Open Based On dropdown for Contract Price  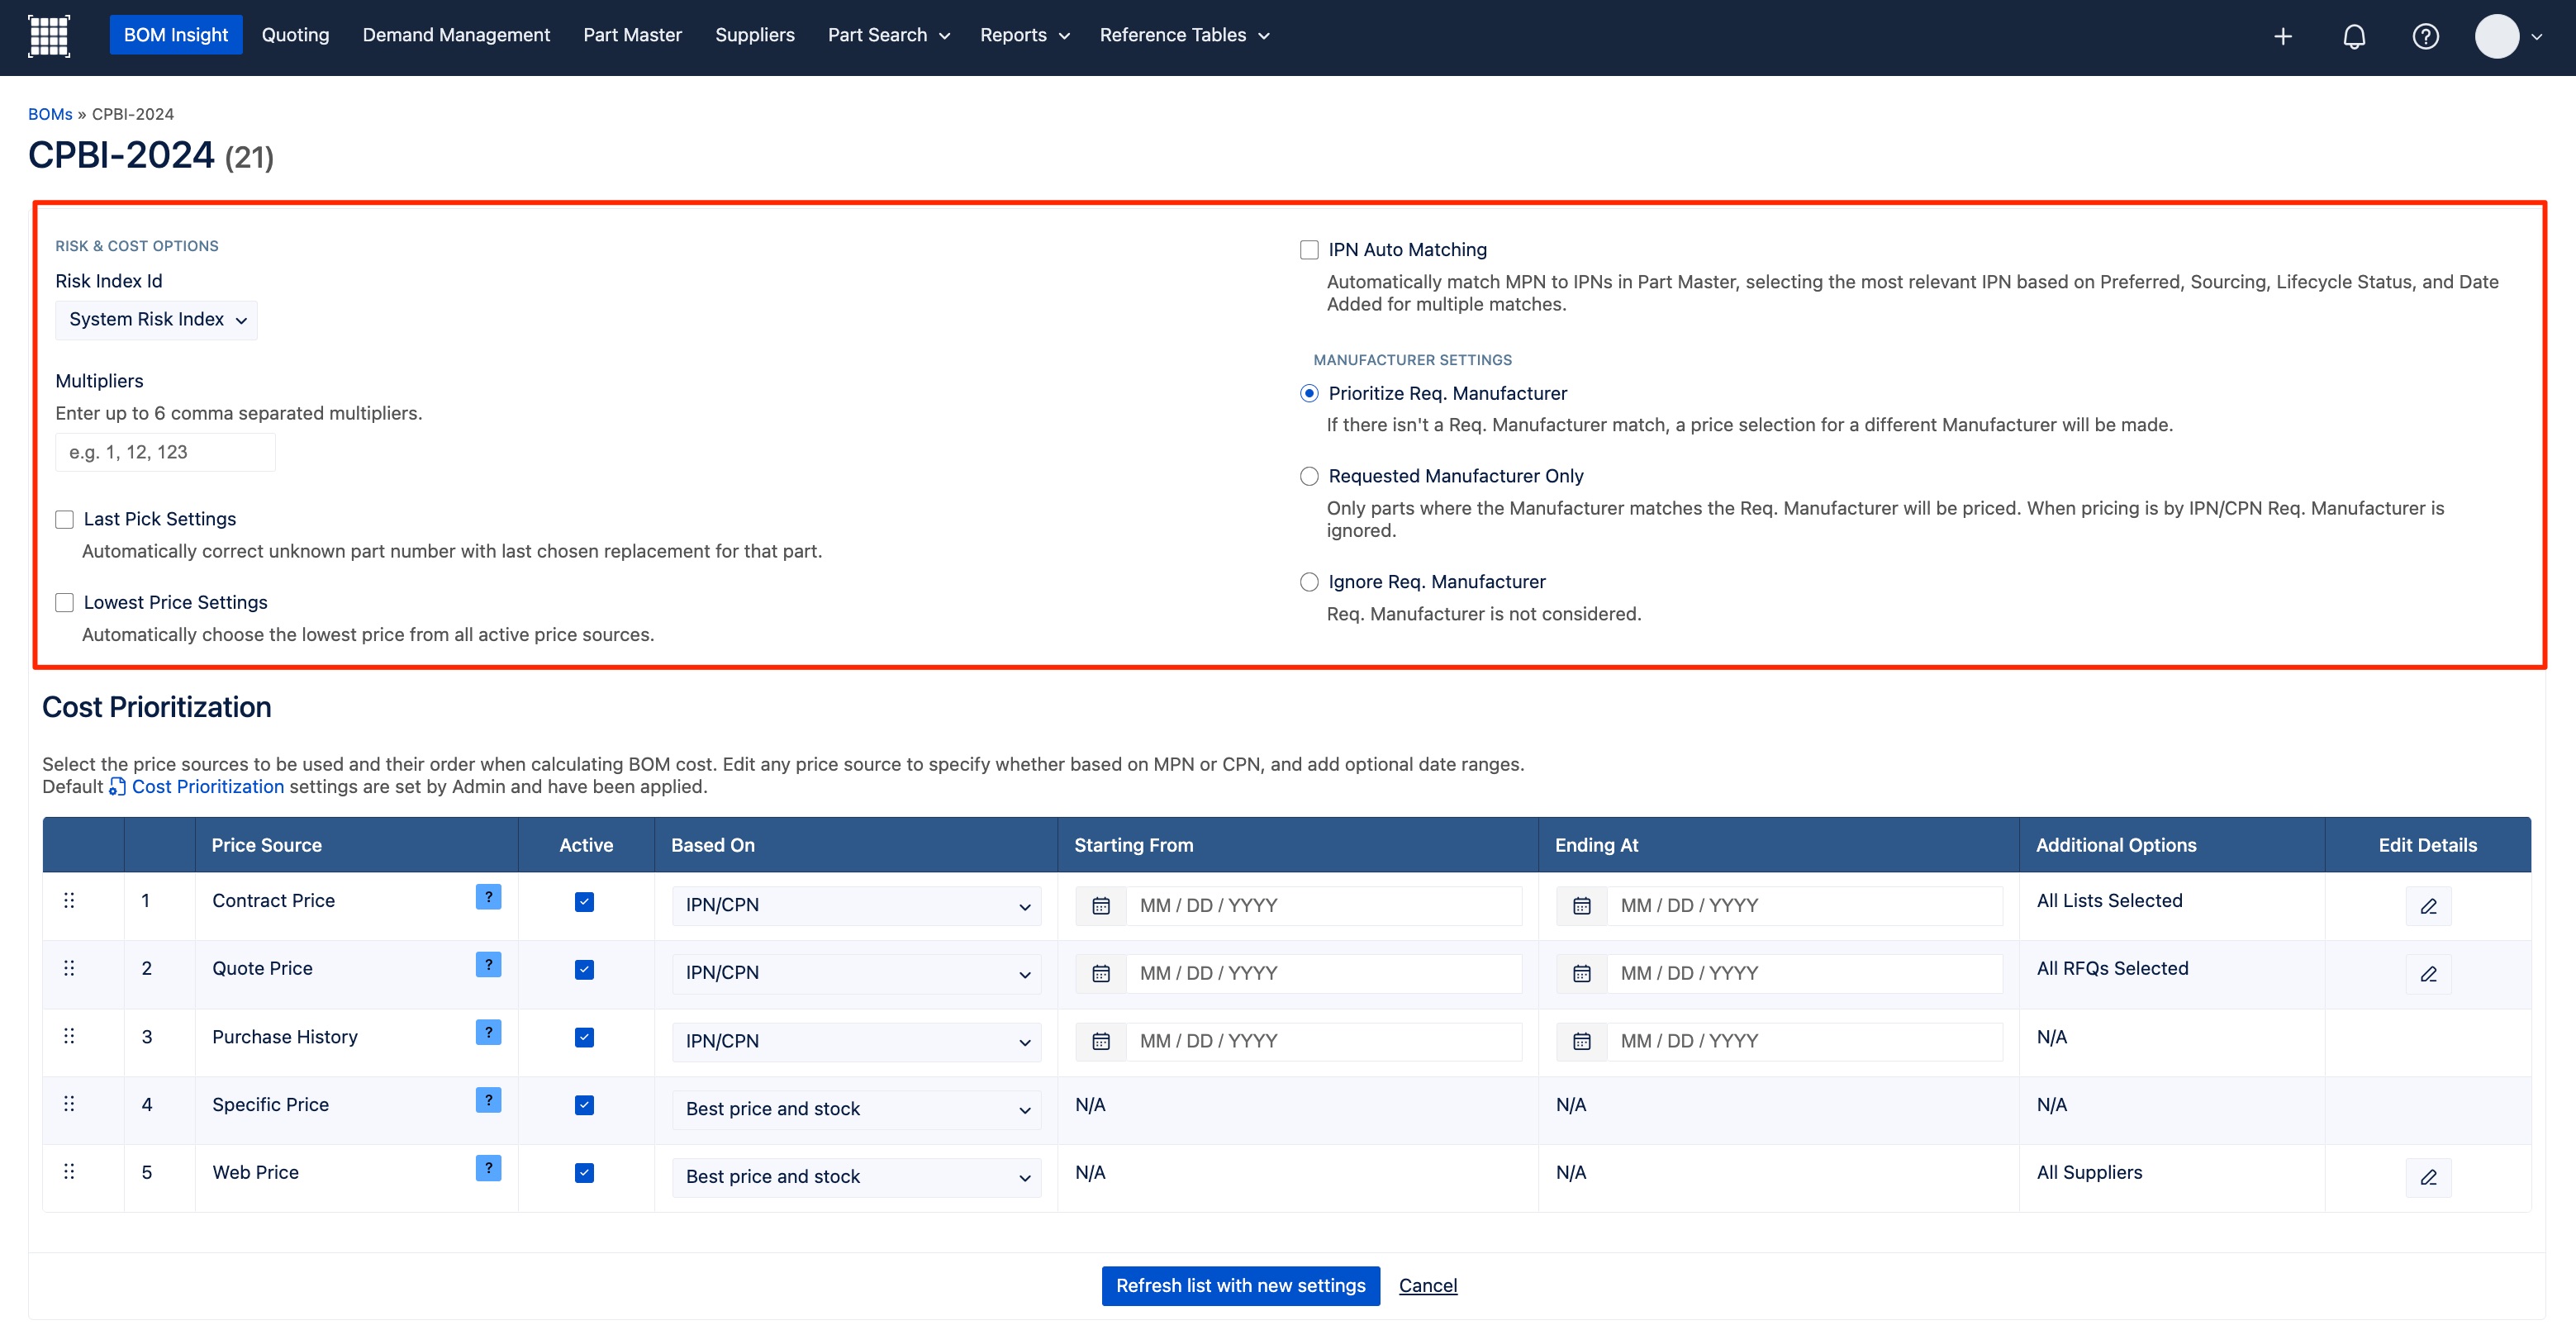pyautogui.click(x=857, y=906)
